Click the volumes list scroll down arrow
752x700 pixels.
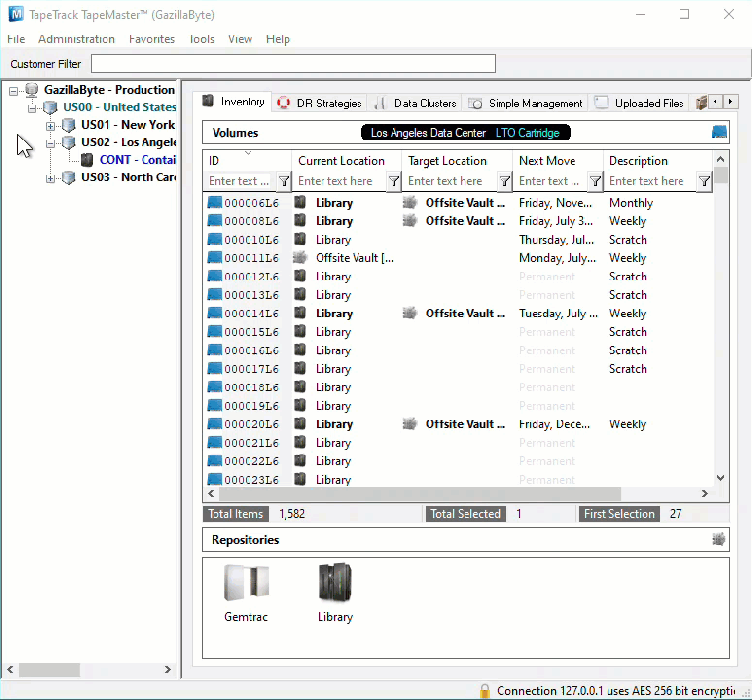click(720, 478)
